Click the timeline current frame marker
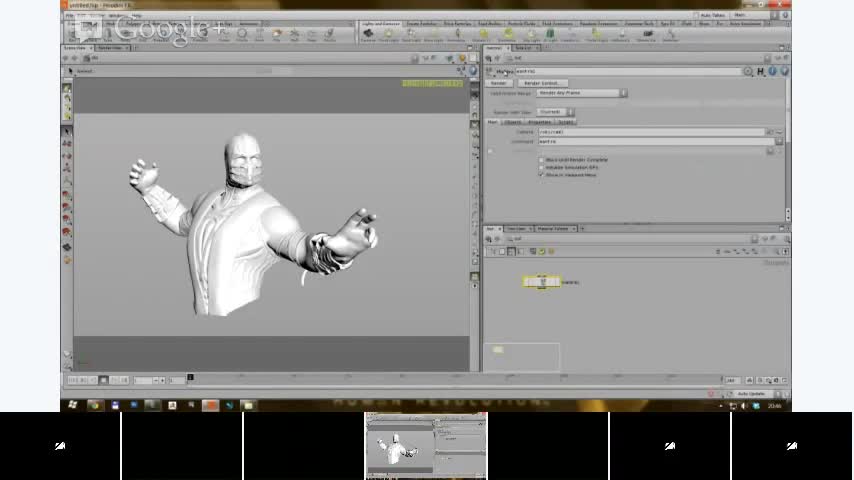The width and height of the screenshot is (854, 480). coord(190,377)
